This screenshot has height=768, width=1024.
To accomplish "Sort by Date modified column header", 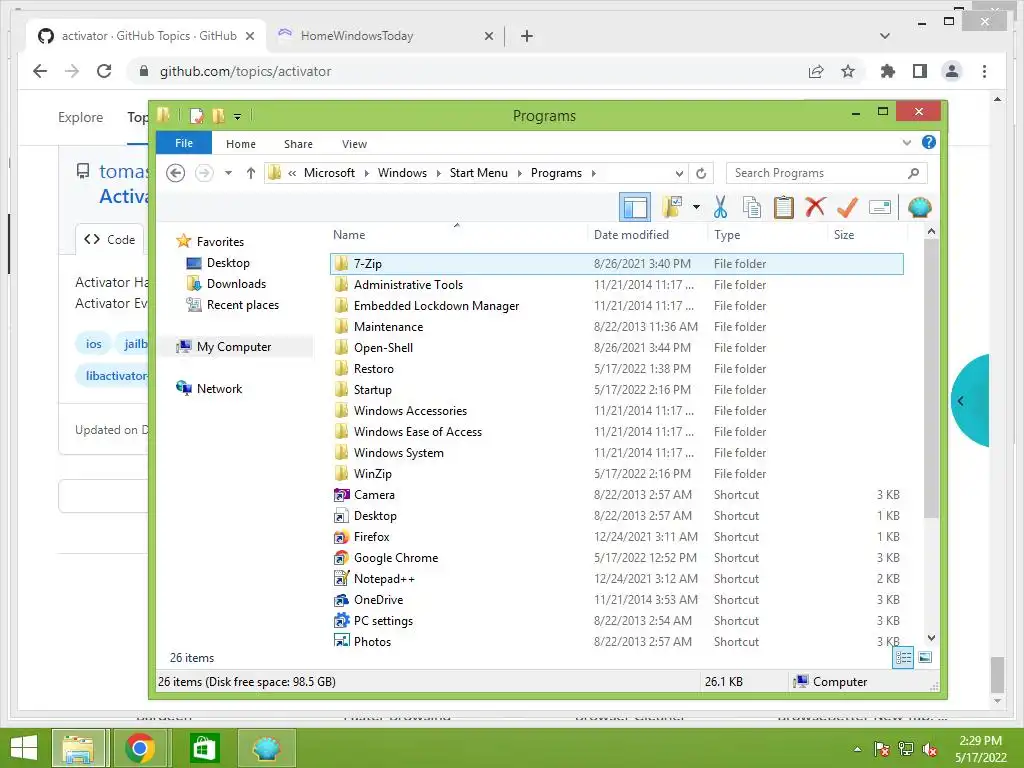I will (x=647, y=234).
